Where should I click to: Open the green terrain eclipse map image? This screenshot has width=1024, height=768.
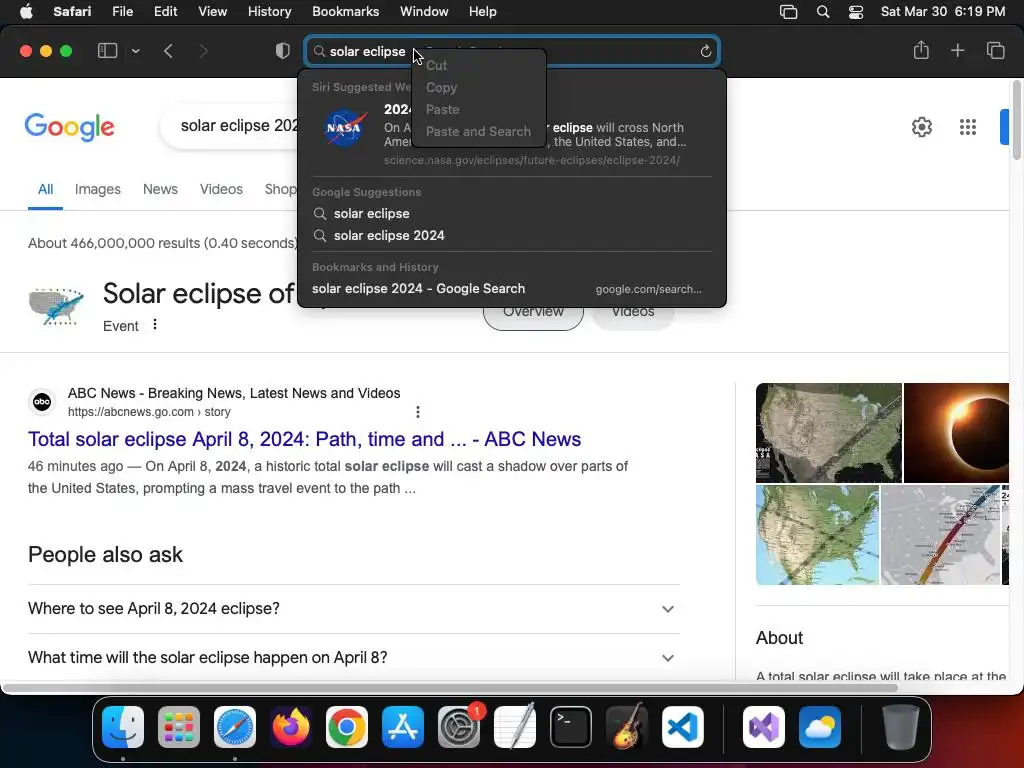coord(818,535)
